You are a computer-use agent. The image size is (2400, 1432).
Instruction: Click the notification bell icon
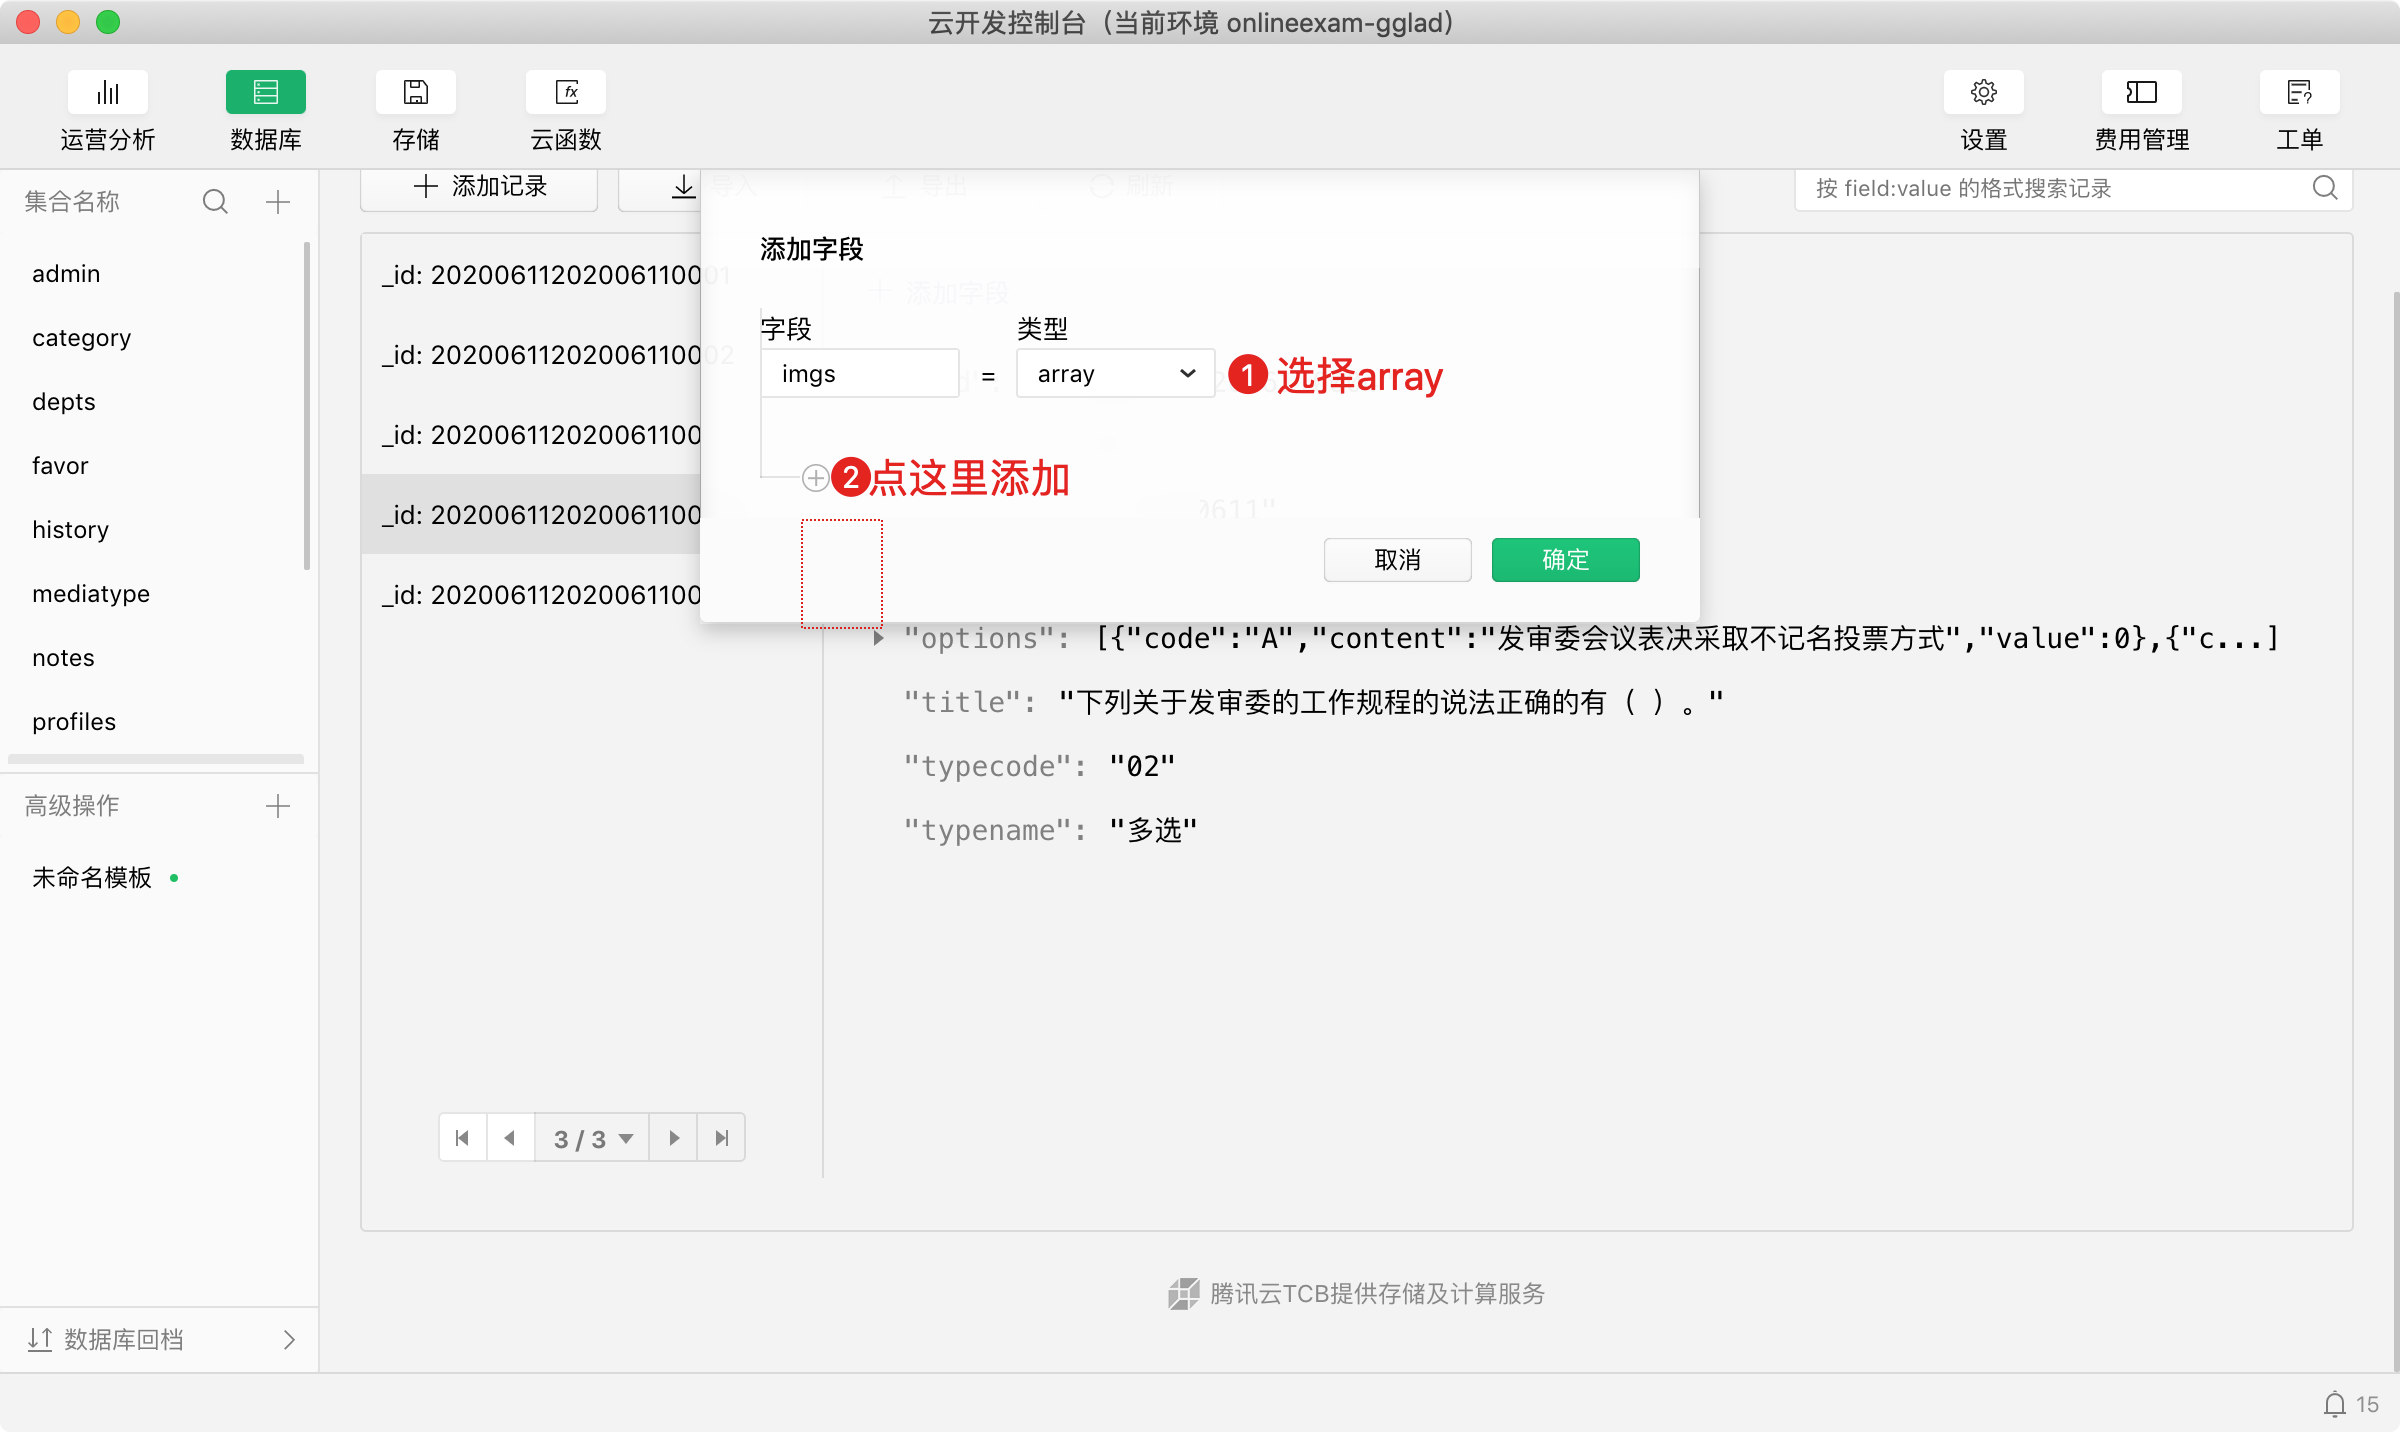coord(2334,1404)
